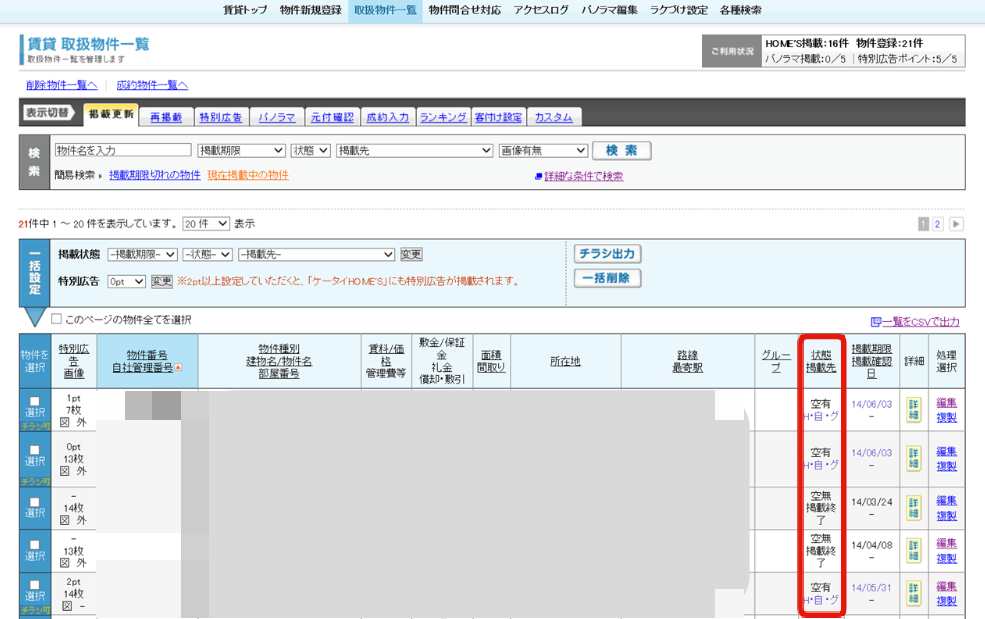985x619 pixels.
Task: Open the 詳細 icon in the first property row
Action: pyautogui.click(x=913, y=410)
